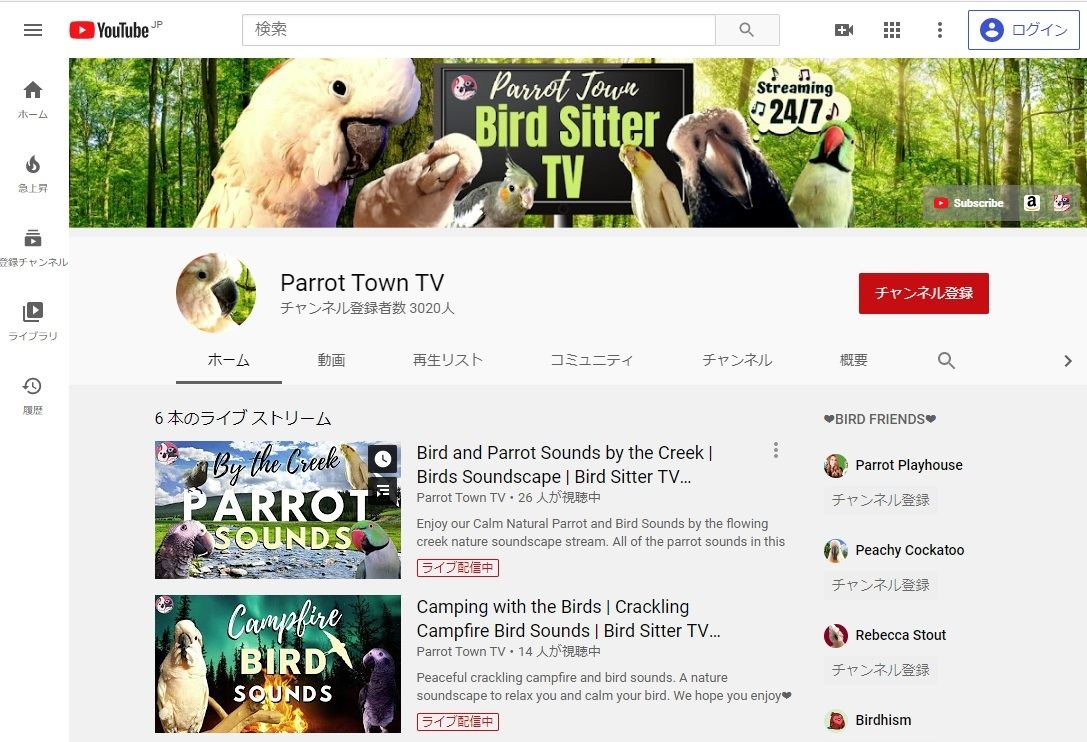This screenshot has width=1087, height=742.
Task: Subscribe to Rebecca Stout with チャンネル登録
Action: pos(880,670)
